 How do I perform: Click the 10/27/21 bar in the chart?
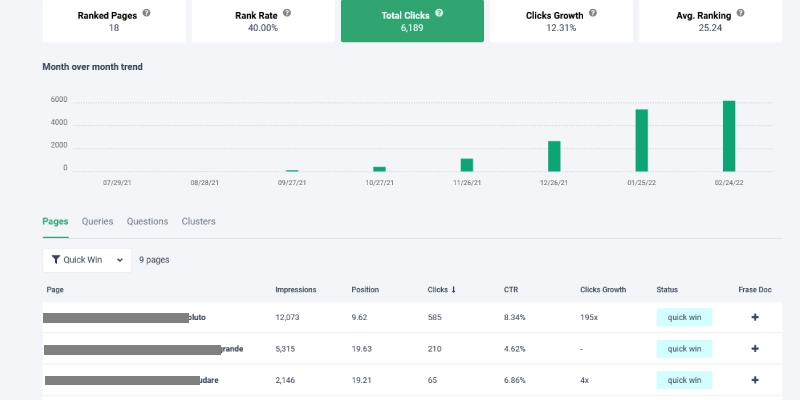point(380,169)
